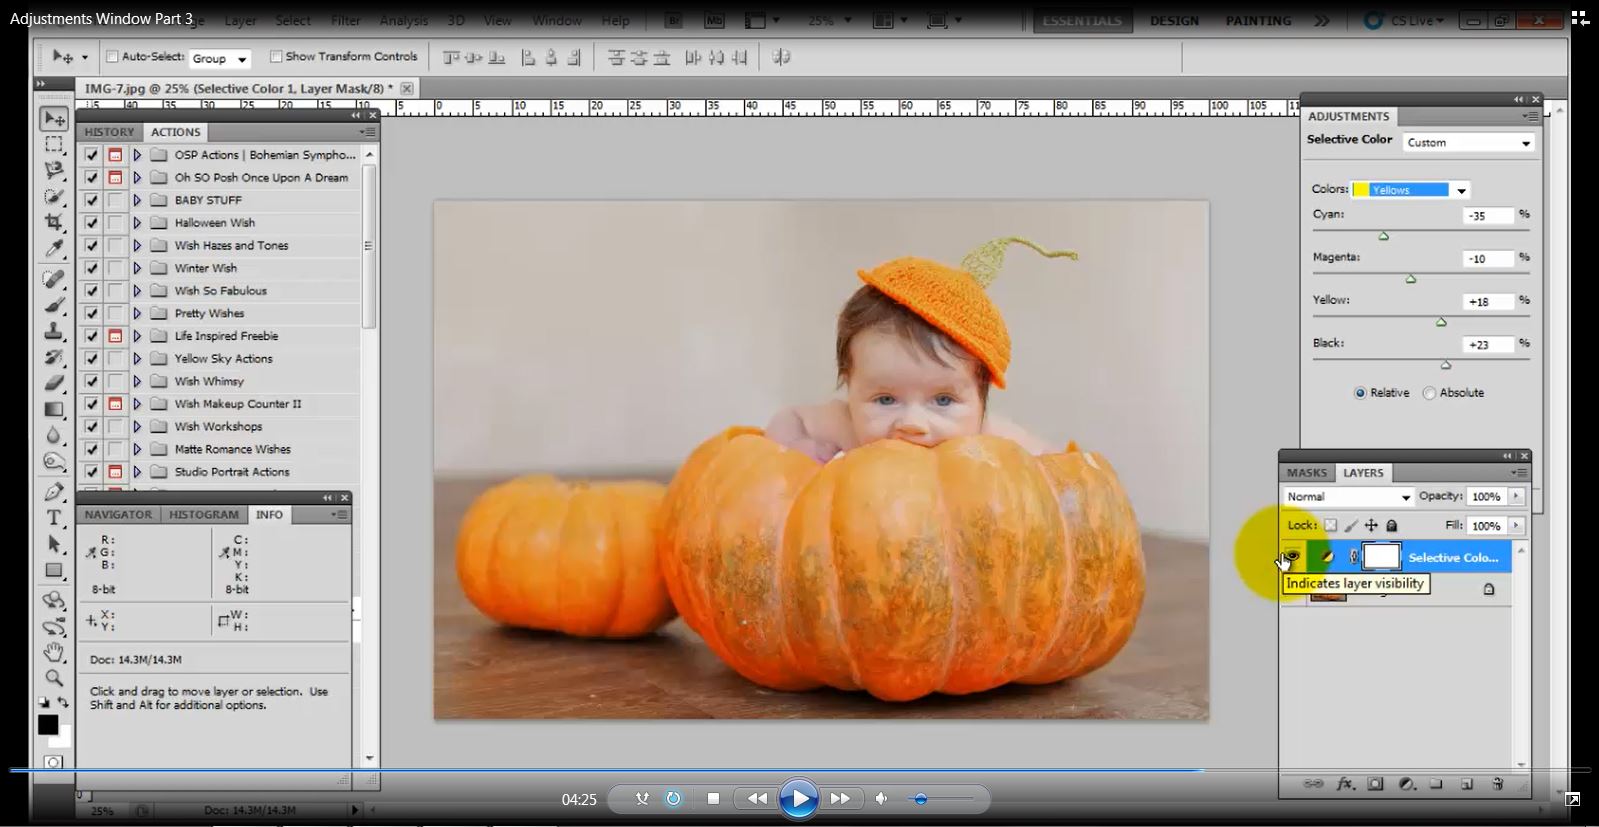This screenshot has height=827, width=1599.
Task: Select the Dodge tool
Action: [54, 461]
